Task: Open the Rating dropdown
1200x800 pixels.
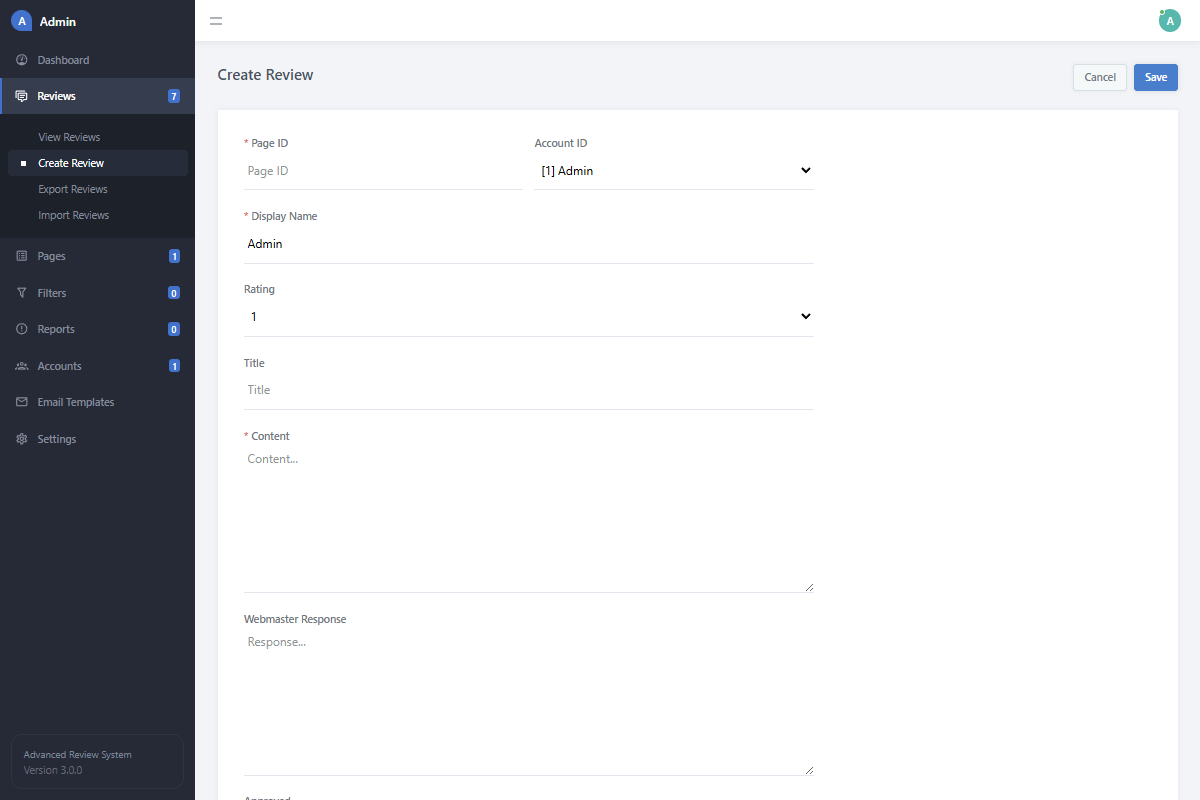Action: tap(528, 316)
